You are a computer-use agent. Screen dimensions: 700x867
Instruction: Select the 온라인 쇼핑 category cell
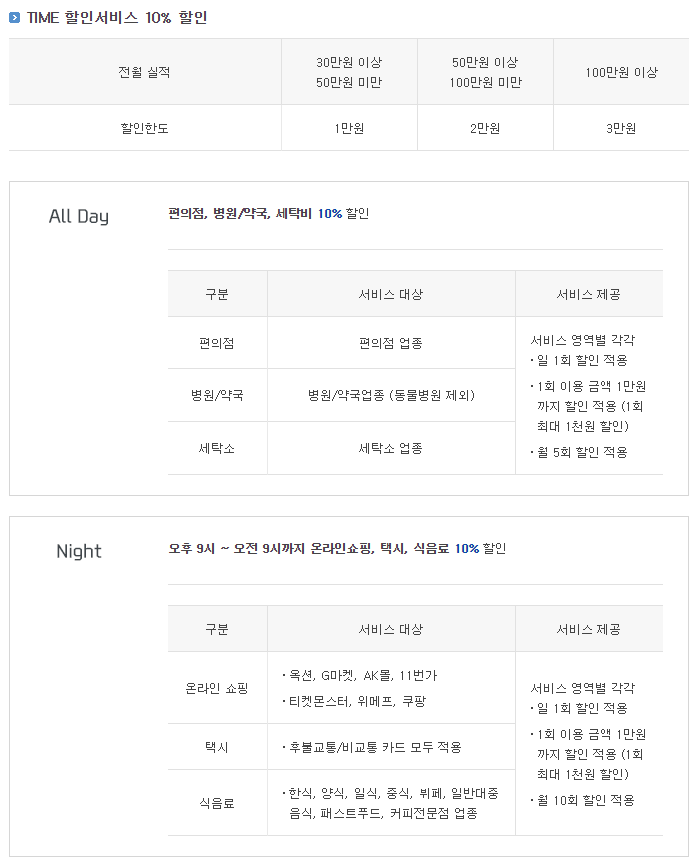(x=217, y=688)
